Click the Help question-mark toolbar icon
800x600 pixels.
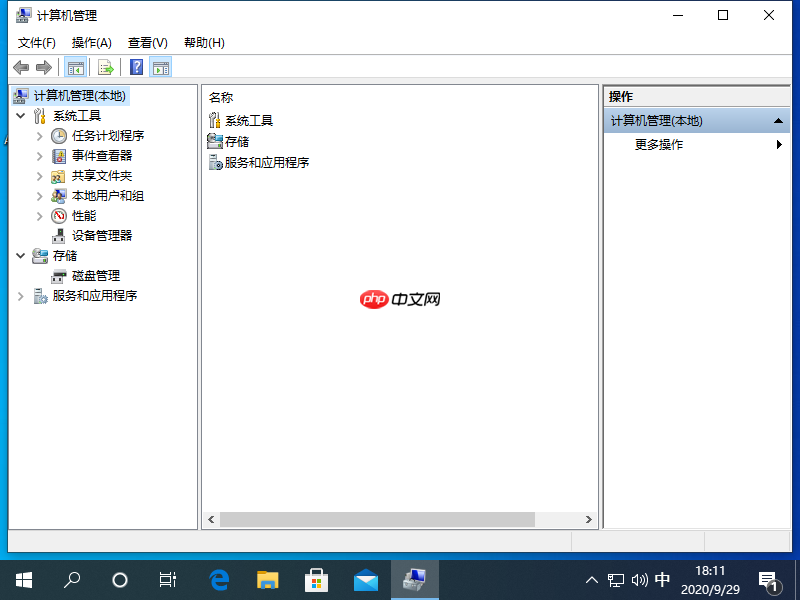coord(137,67)
